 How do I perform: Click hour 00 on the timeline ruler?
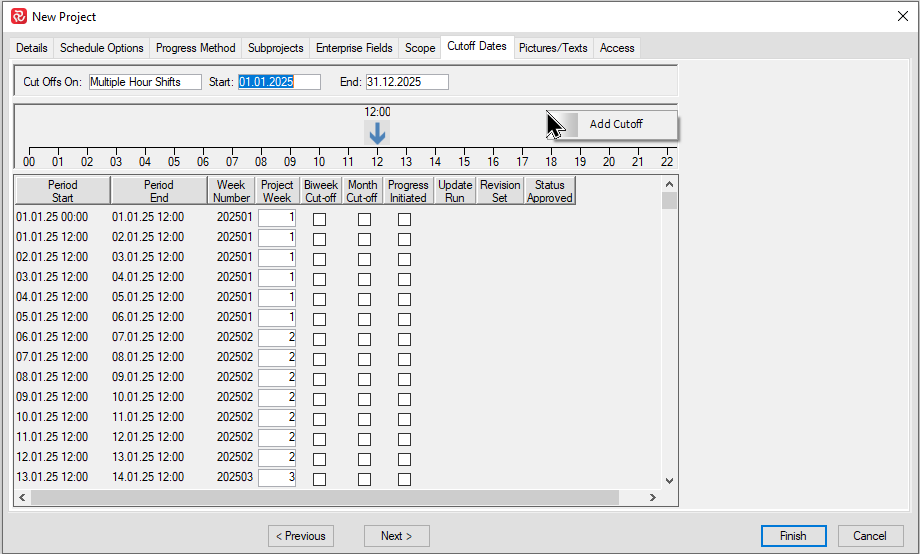point(29,161)
